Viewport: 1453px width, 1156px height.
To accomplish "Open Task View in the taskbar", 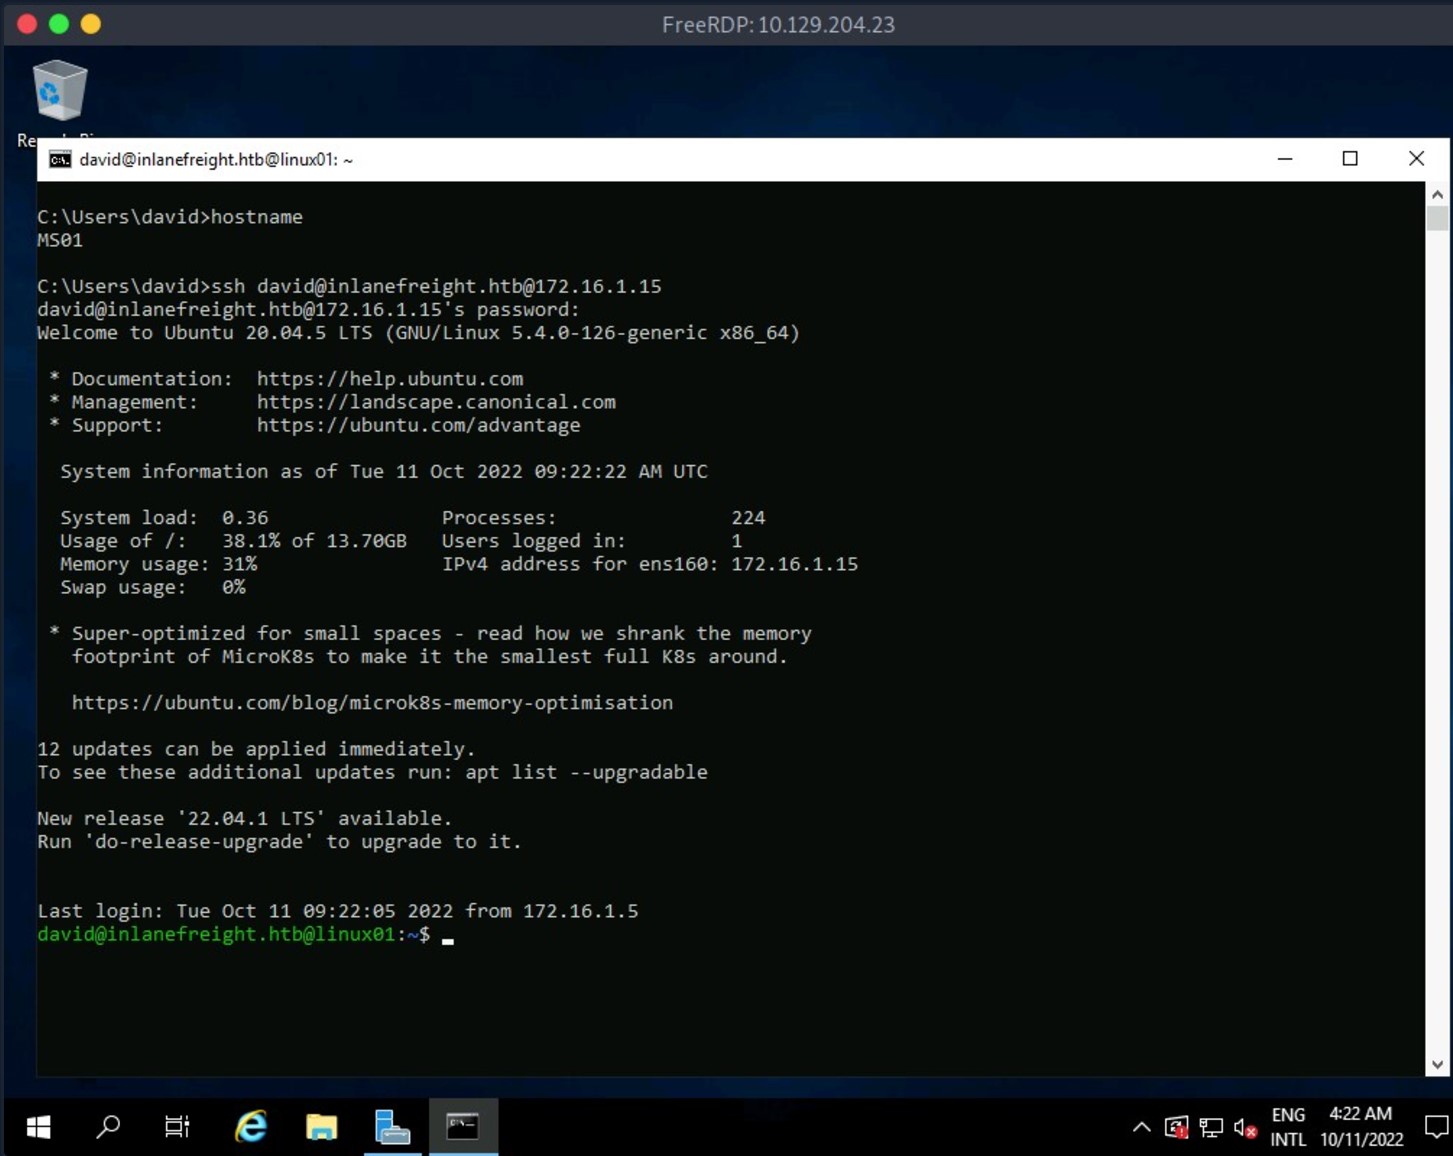I will (177, 1127).
